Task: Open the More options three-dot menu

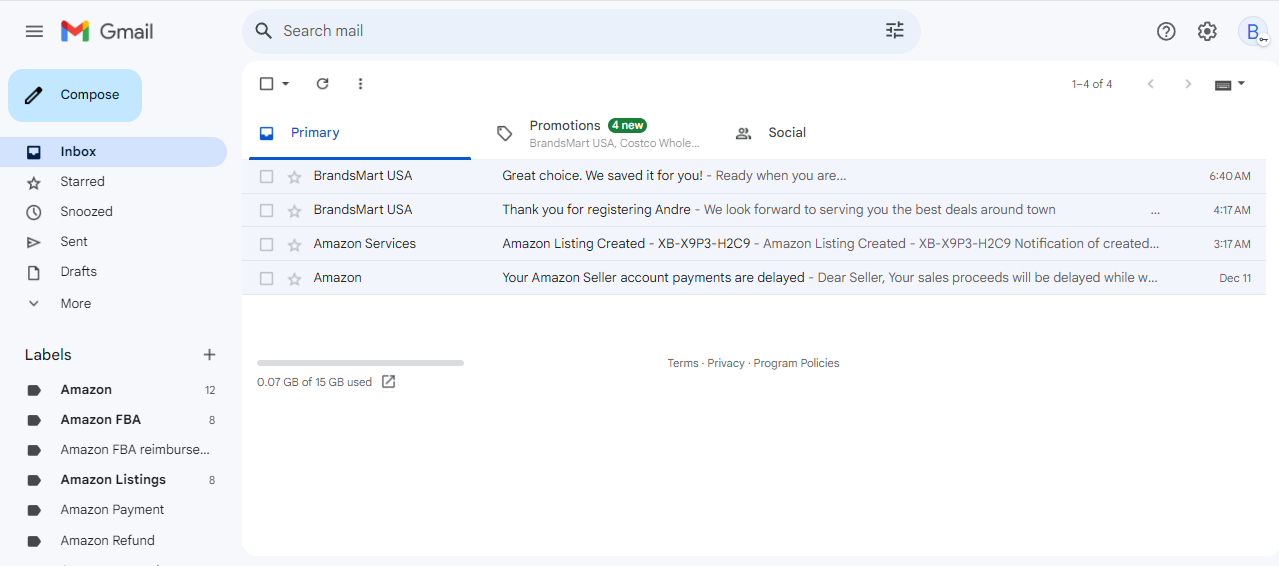Action: click(361, 84)
